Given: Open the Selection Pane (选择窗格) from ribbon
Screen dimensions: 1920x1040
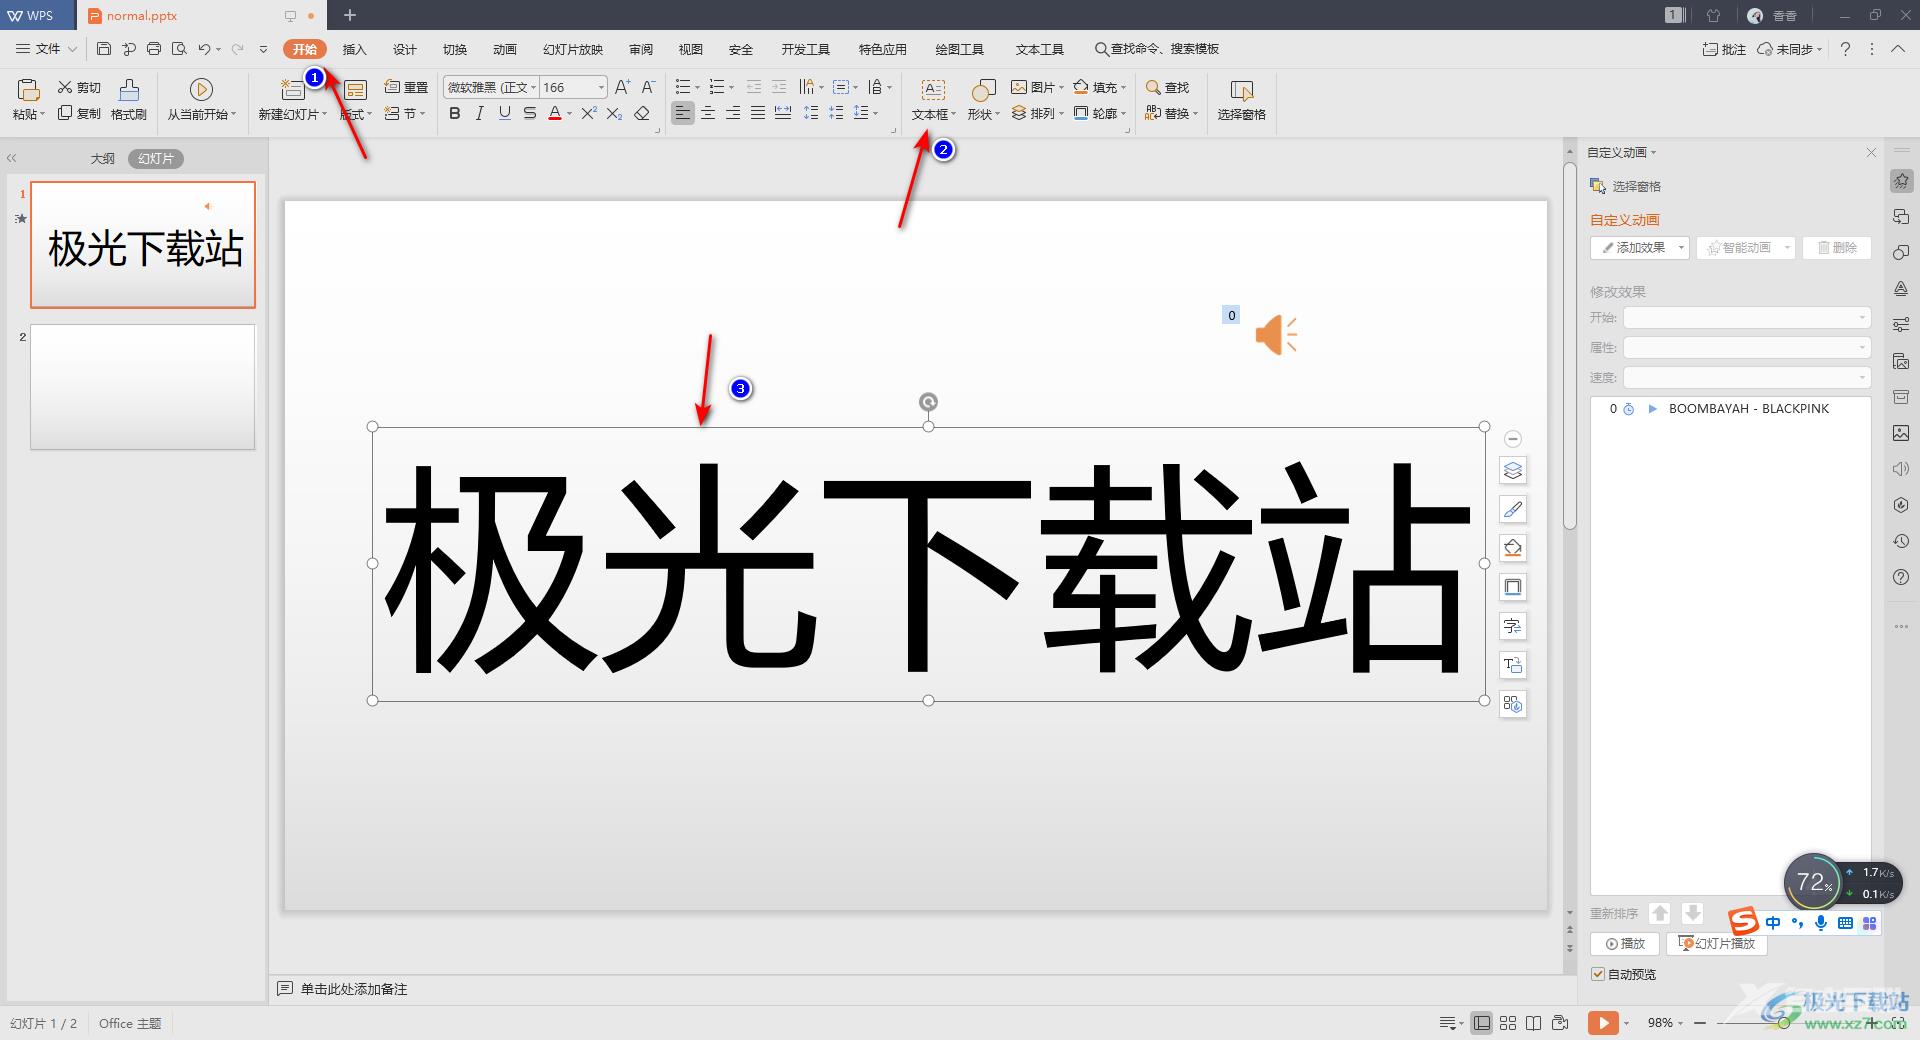Looking at the screenshot, I should point(1241,100).
